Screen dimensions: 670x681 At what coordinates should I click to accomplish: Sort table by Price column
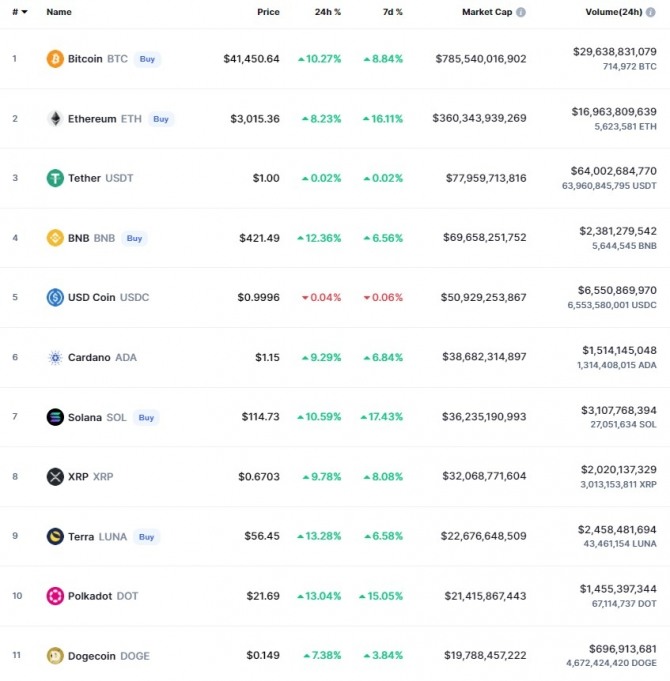(x=267, y=12)
